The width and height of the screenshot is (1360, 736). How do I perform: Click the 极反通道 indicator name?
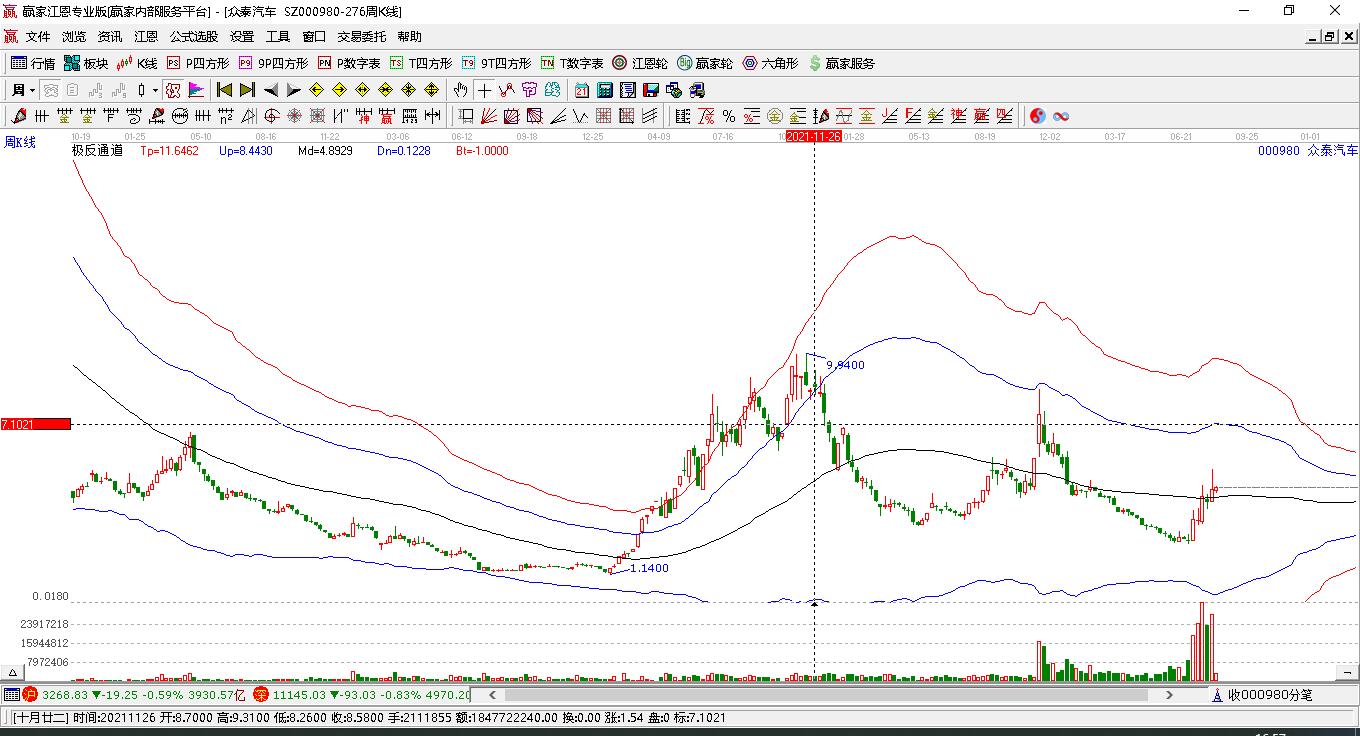pos(97,151)
